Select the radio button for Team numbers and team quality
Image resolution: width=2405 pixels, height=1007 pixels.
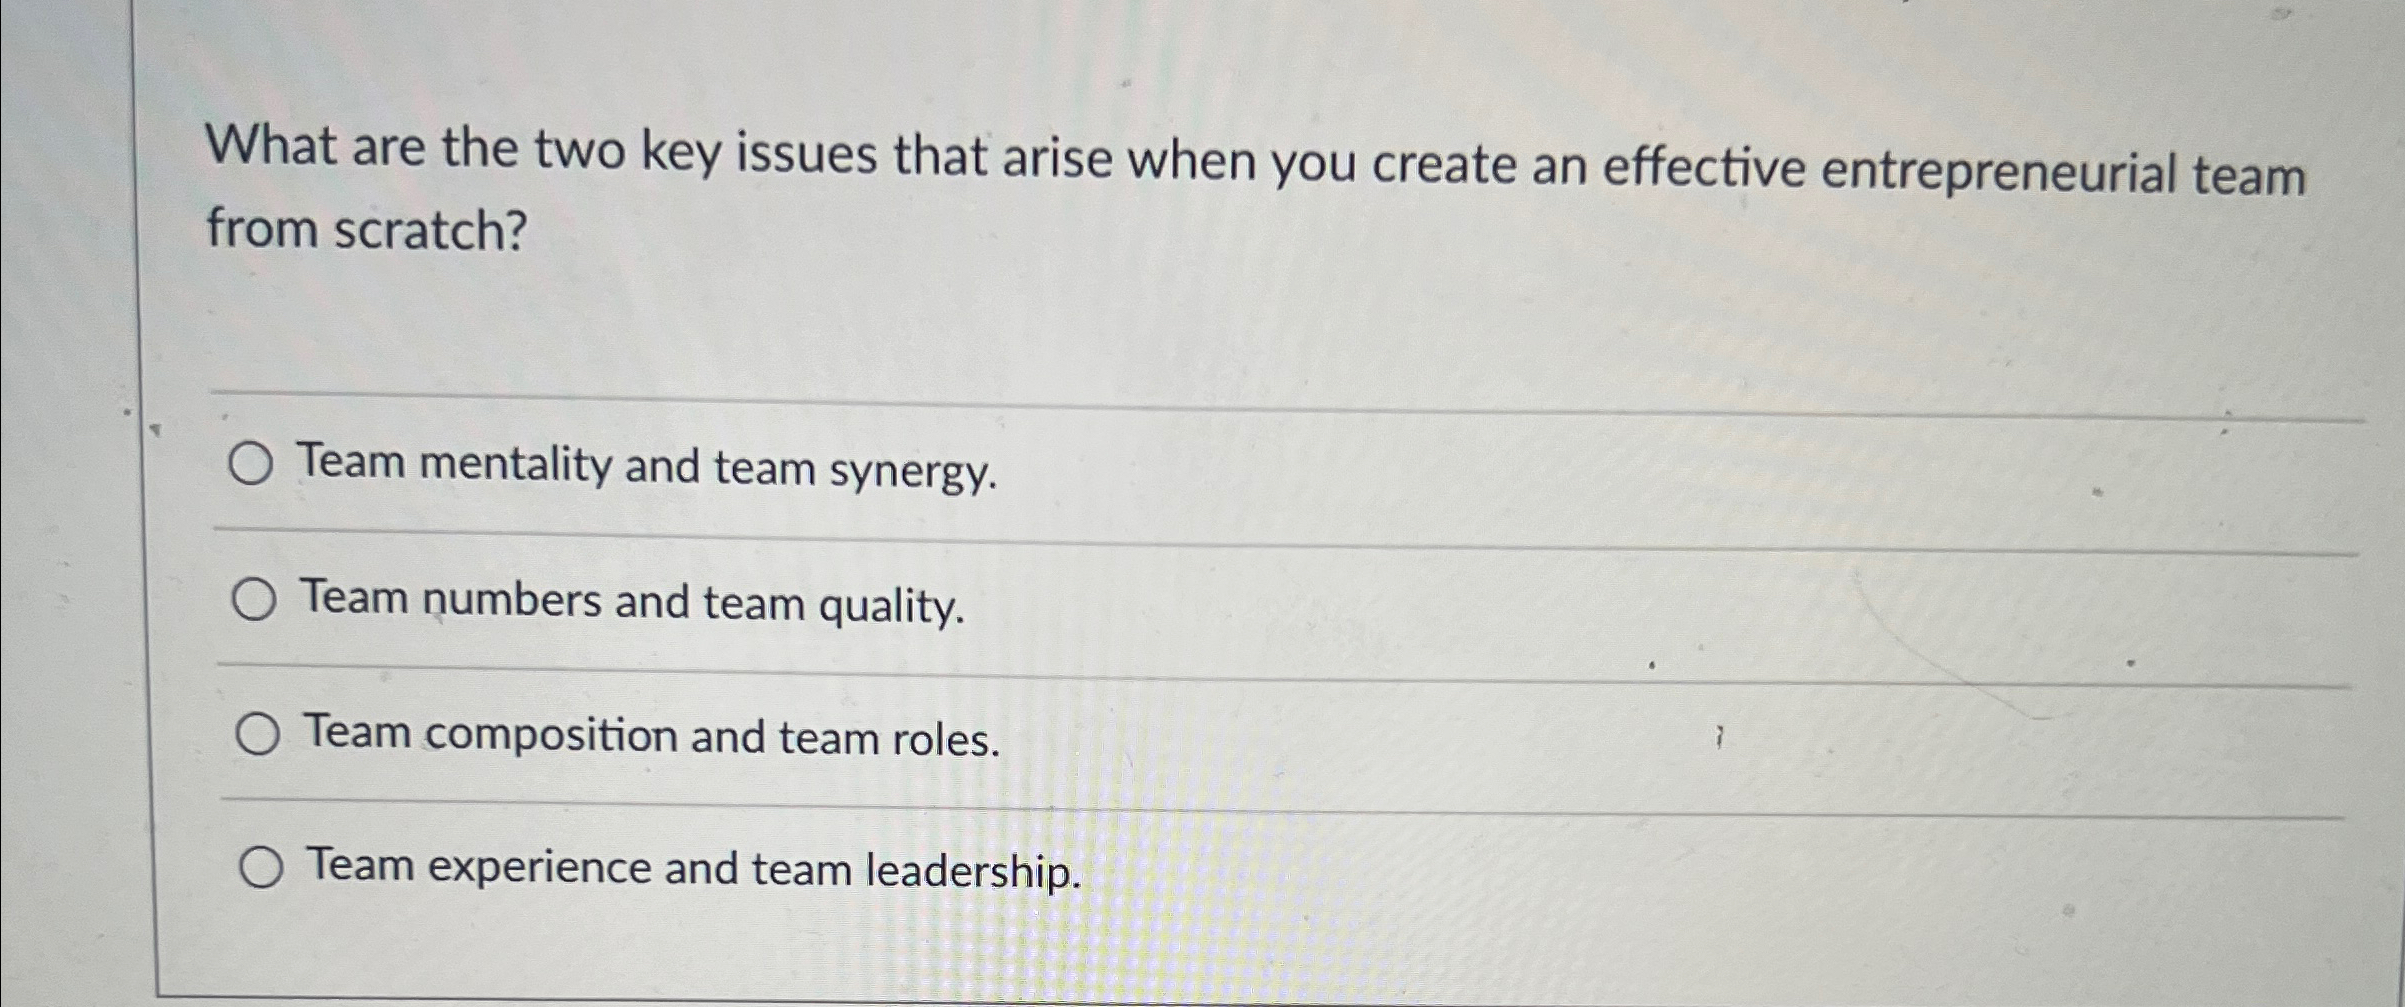pyautogui.click(x=256, y=601)
